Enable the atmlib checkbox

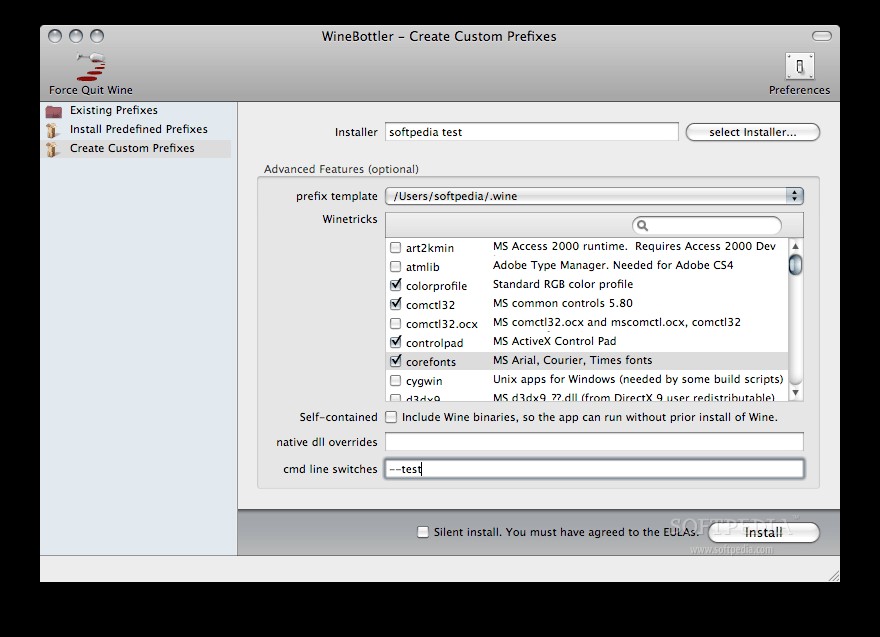(396, 267)
